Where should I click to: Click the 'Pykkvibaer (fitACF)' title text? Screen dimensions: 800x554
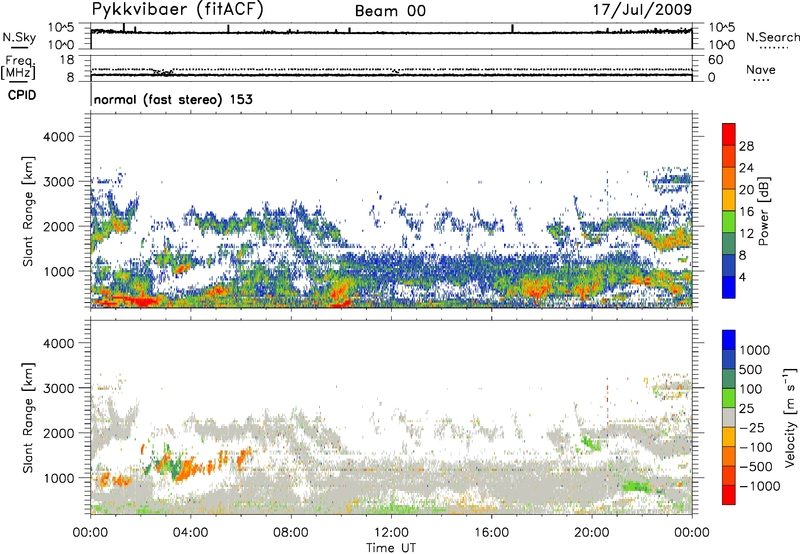[x=178, y=10]
